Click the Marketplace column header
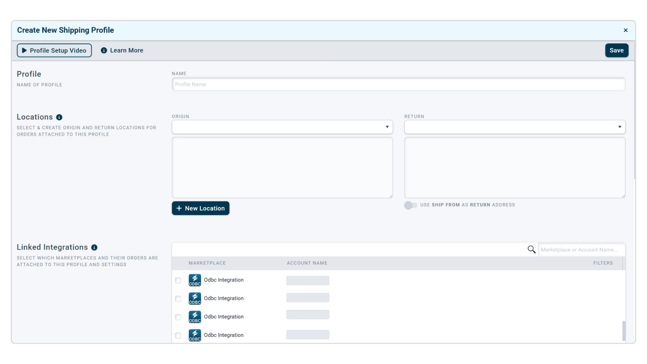 207,263
